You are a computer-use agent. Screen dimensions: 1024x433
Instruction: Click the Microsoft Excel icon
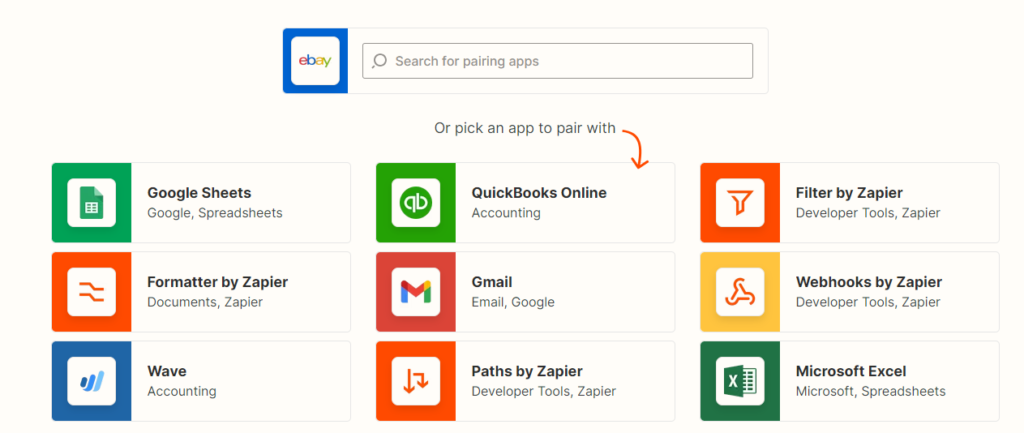pyautogui.click(x=740, y=381)
